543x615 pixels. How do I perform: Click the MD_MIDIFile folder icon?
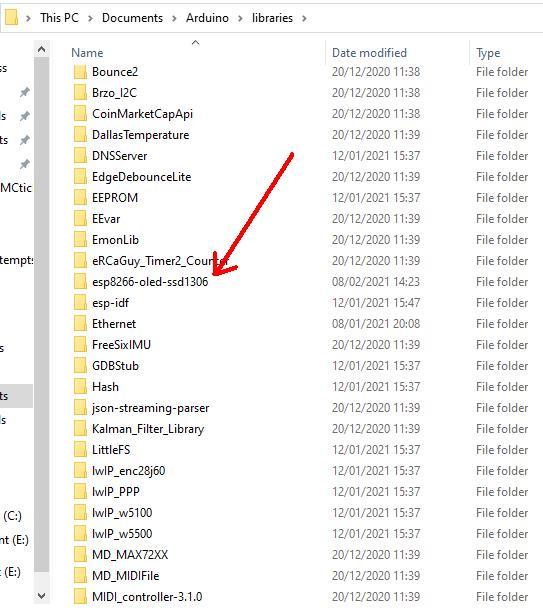coord(80,576)
